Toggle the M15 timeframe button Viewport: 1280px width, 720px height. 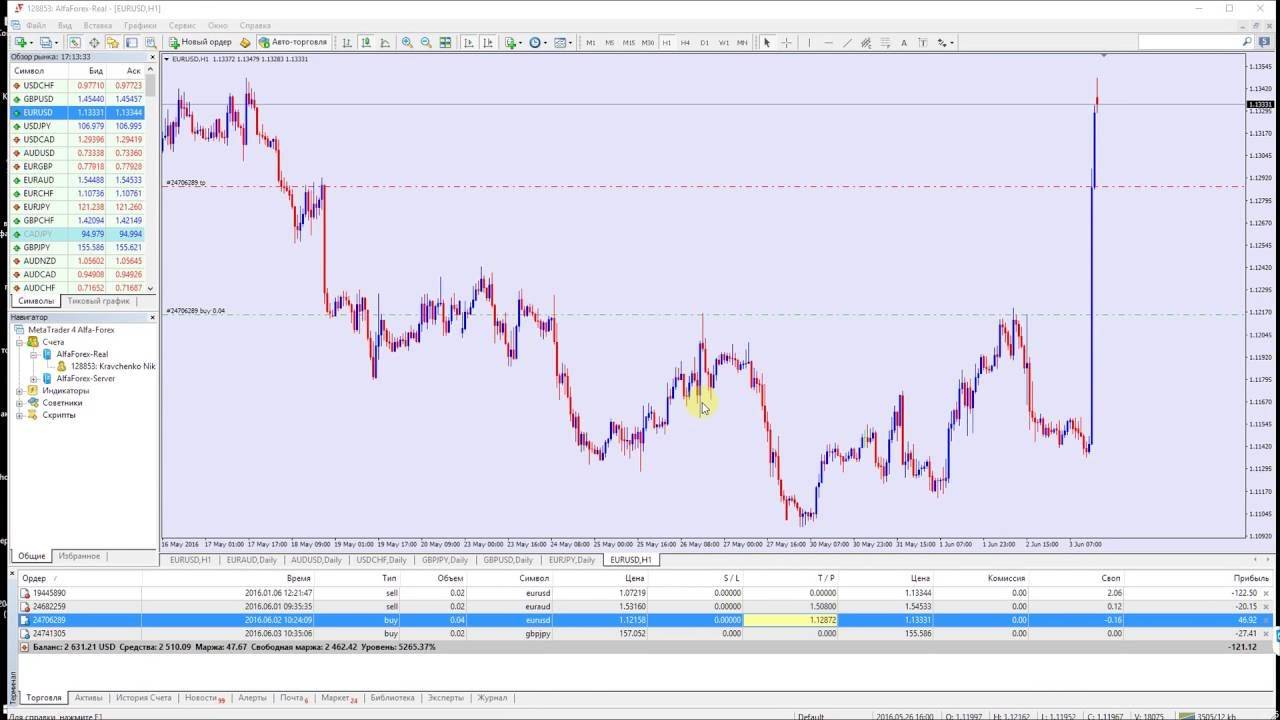(628, 42)
